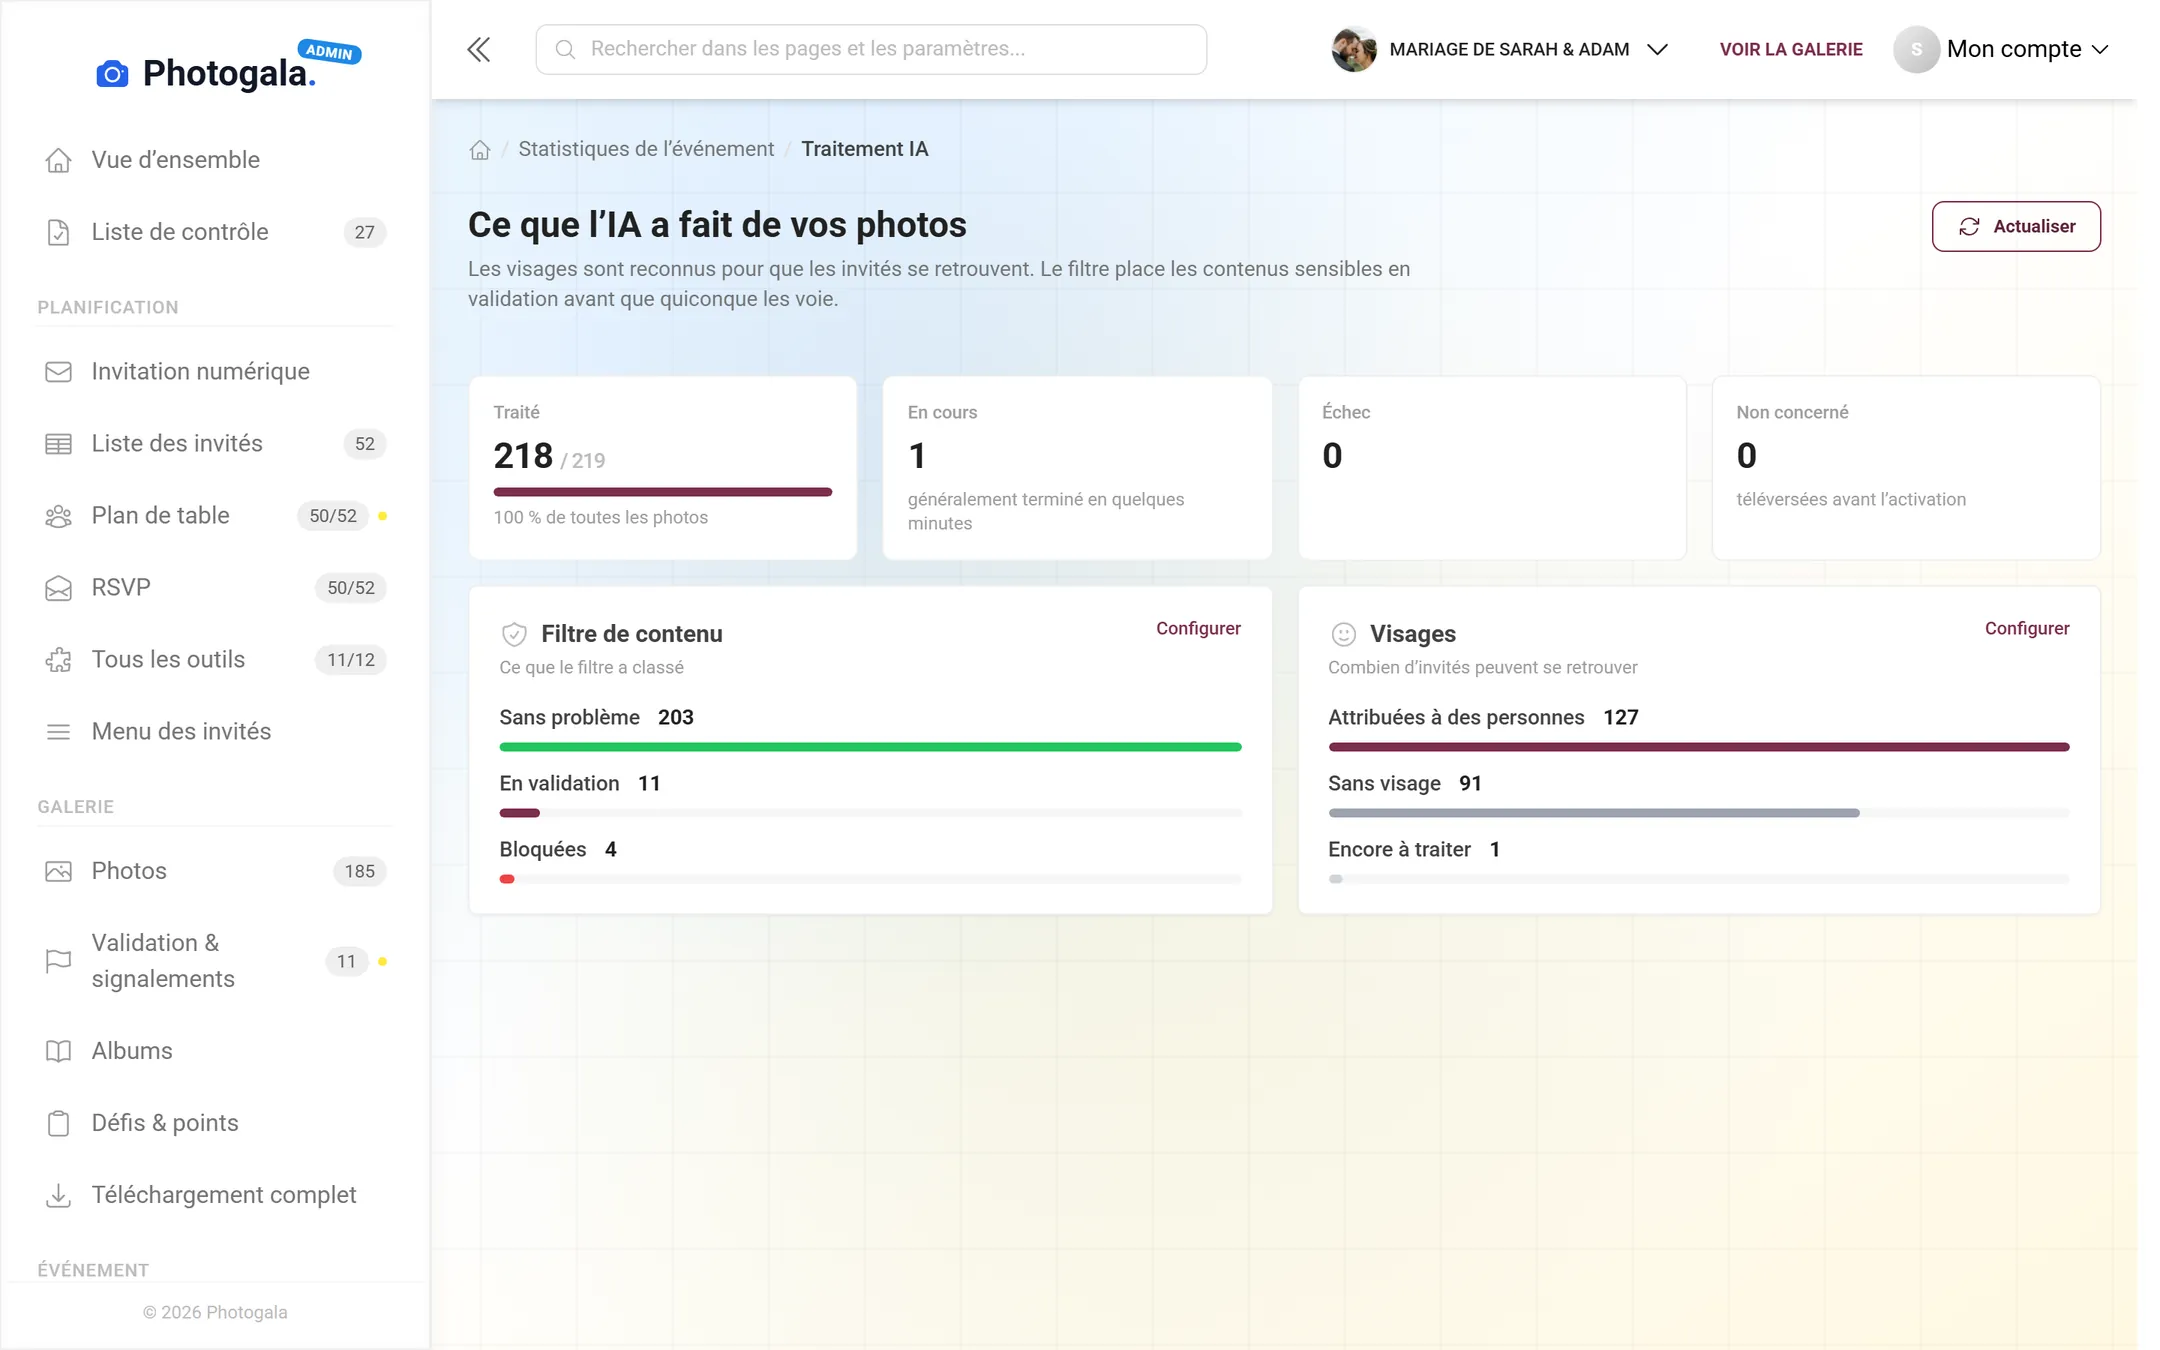
Task: Click Configurer in Filtre de contenu card
Action: click(x=1198, y=628)
